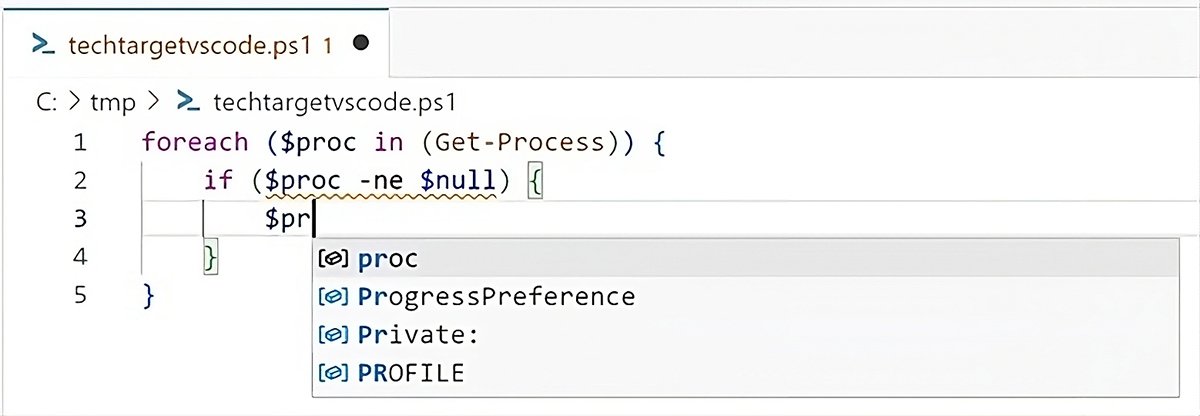Click unsaved dot on the editor tab
Screen dimensions: 1200x416
(x=362, y=43)
